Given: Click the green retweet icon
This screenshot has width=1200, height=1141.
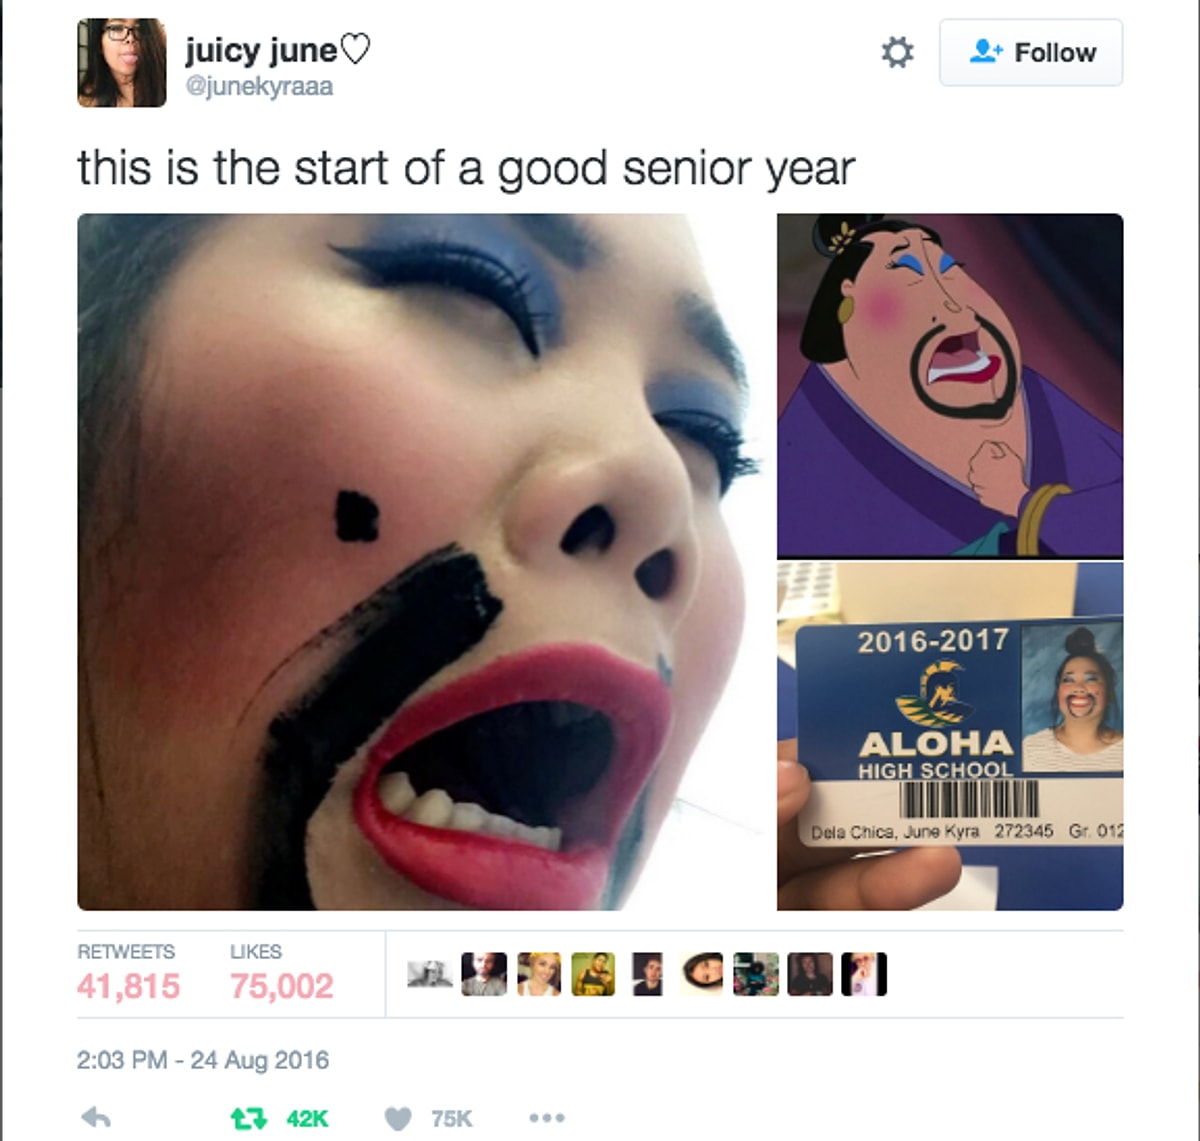Looking at the screenshot, I should point(248,1118).
